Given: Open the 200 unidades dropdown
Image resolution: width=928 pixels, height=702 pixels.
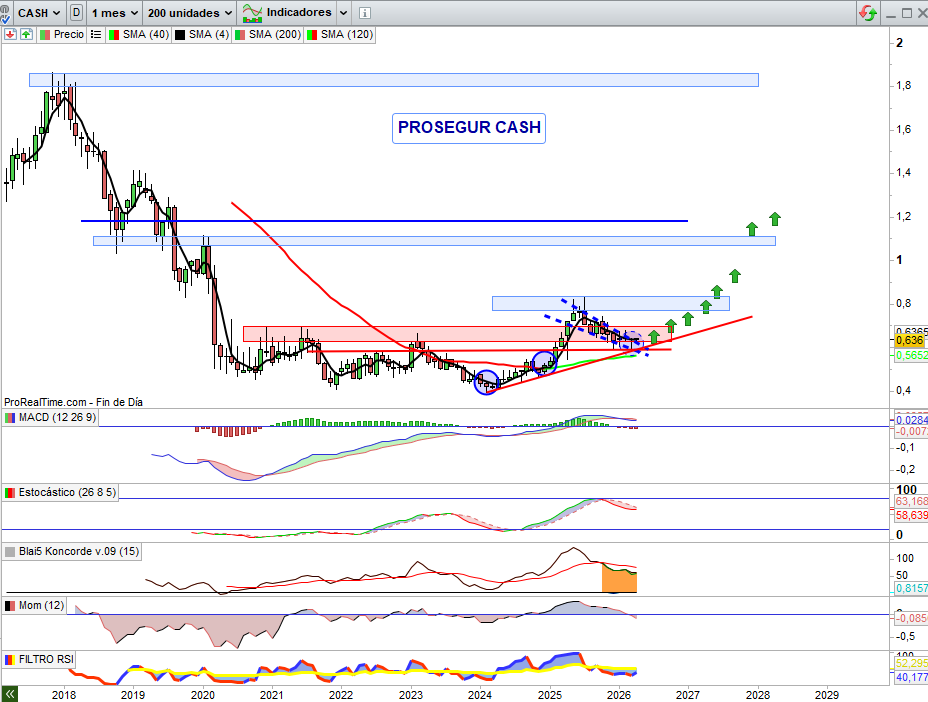Looking at the screenshot, I should click(x=189, y=12).
